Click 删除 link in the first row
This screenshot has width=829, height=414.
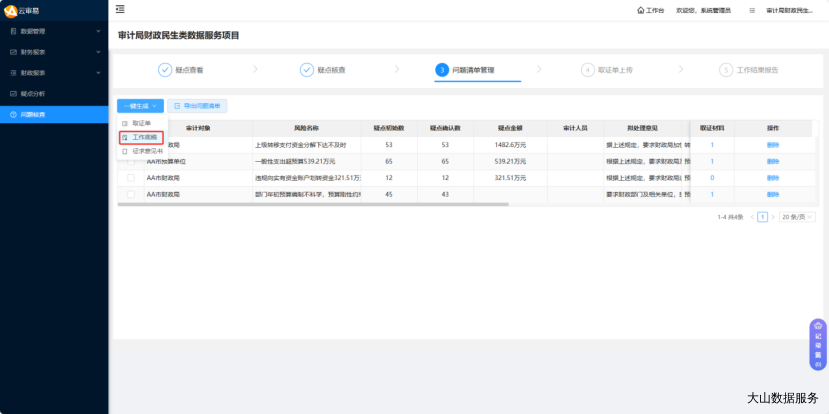pos(772,145)
